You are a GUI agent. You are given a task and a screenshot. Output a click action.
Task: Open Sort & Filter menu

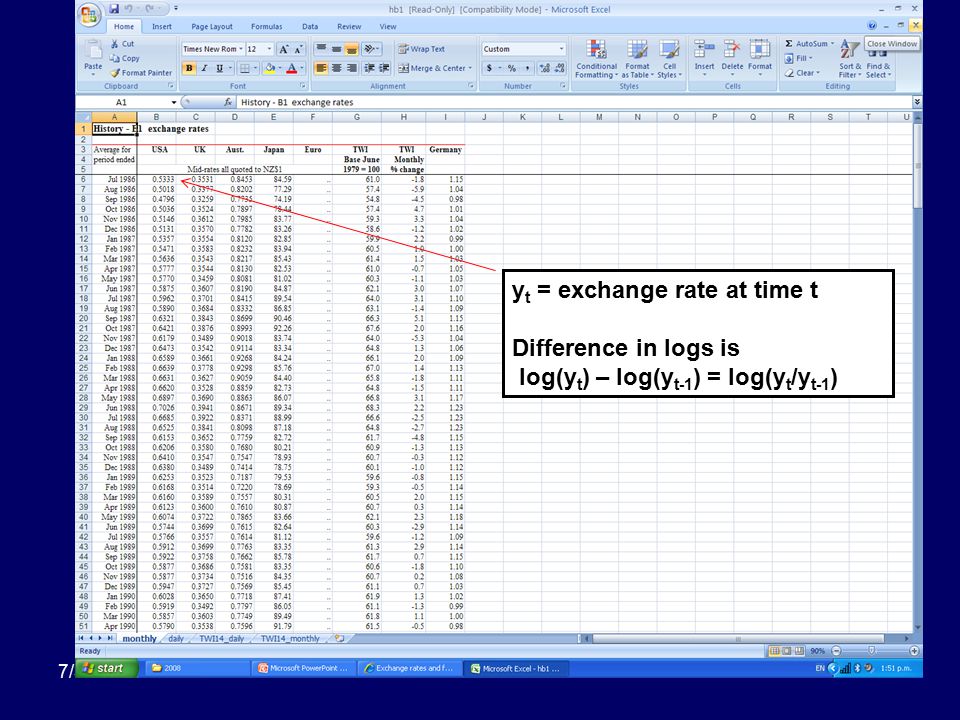(850, 59)
